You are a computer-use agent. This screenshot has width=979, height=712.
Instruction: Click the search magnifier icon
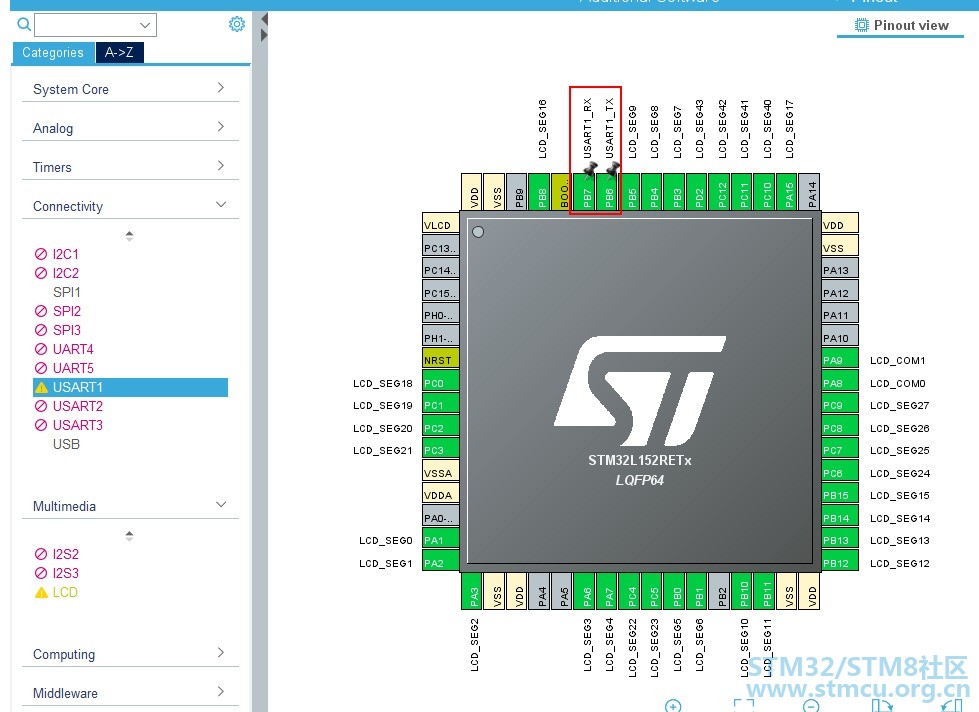click(24, 24)
